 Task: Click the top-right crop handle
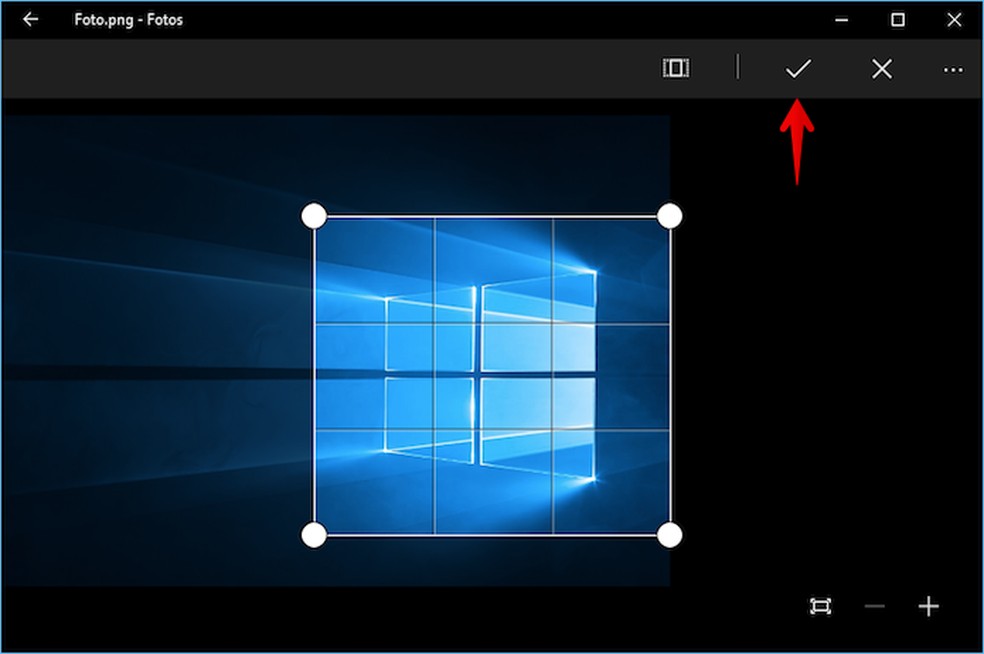[670, 215]
